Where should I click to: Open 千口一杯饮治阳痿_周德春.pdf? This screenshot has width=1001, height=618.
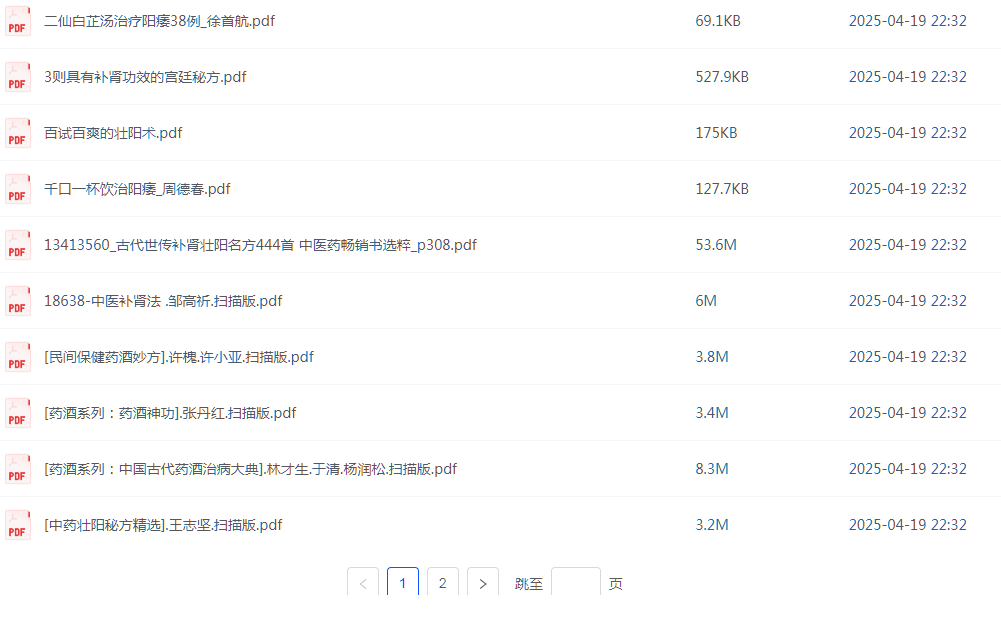coord(137,189)
